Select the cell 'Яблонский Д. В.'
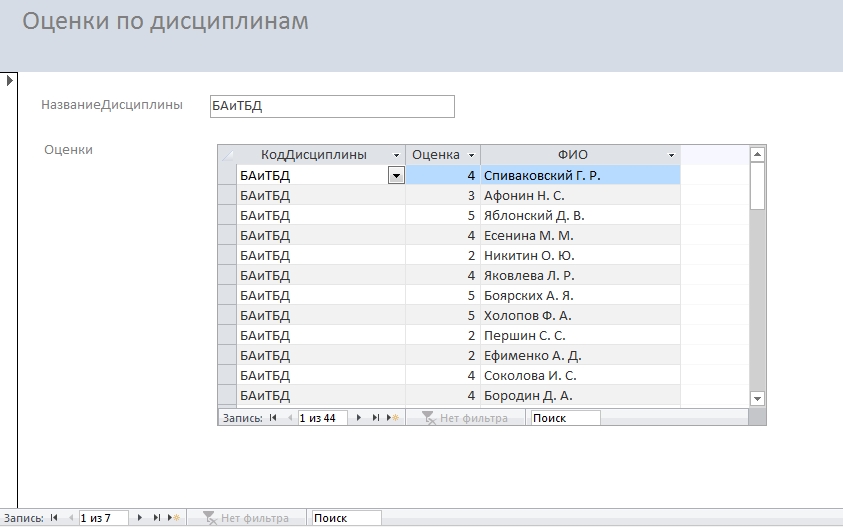 [581, 215]
